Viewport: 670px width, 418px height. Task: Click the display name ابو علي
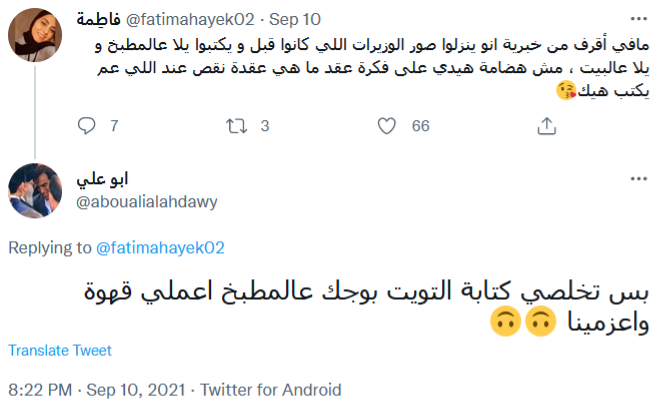coord(105,180)
